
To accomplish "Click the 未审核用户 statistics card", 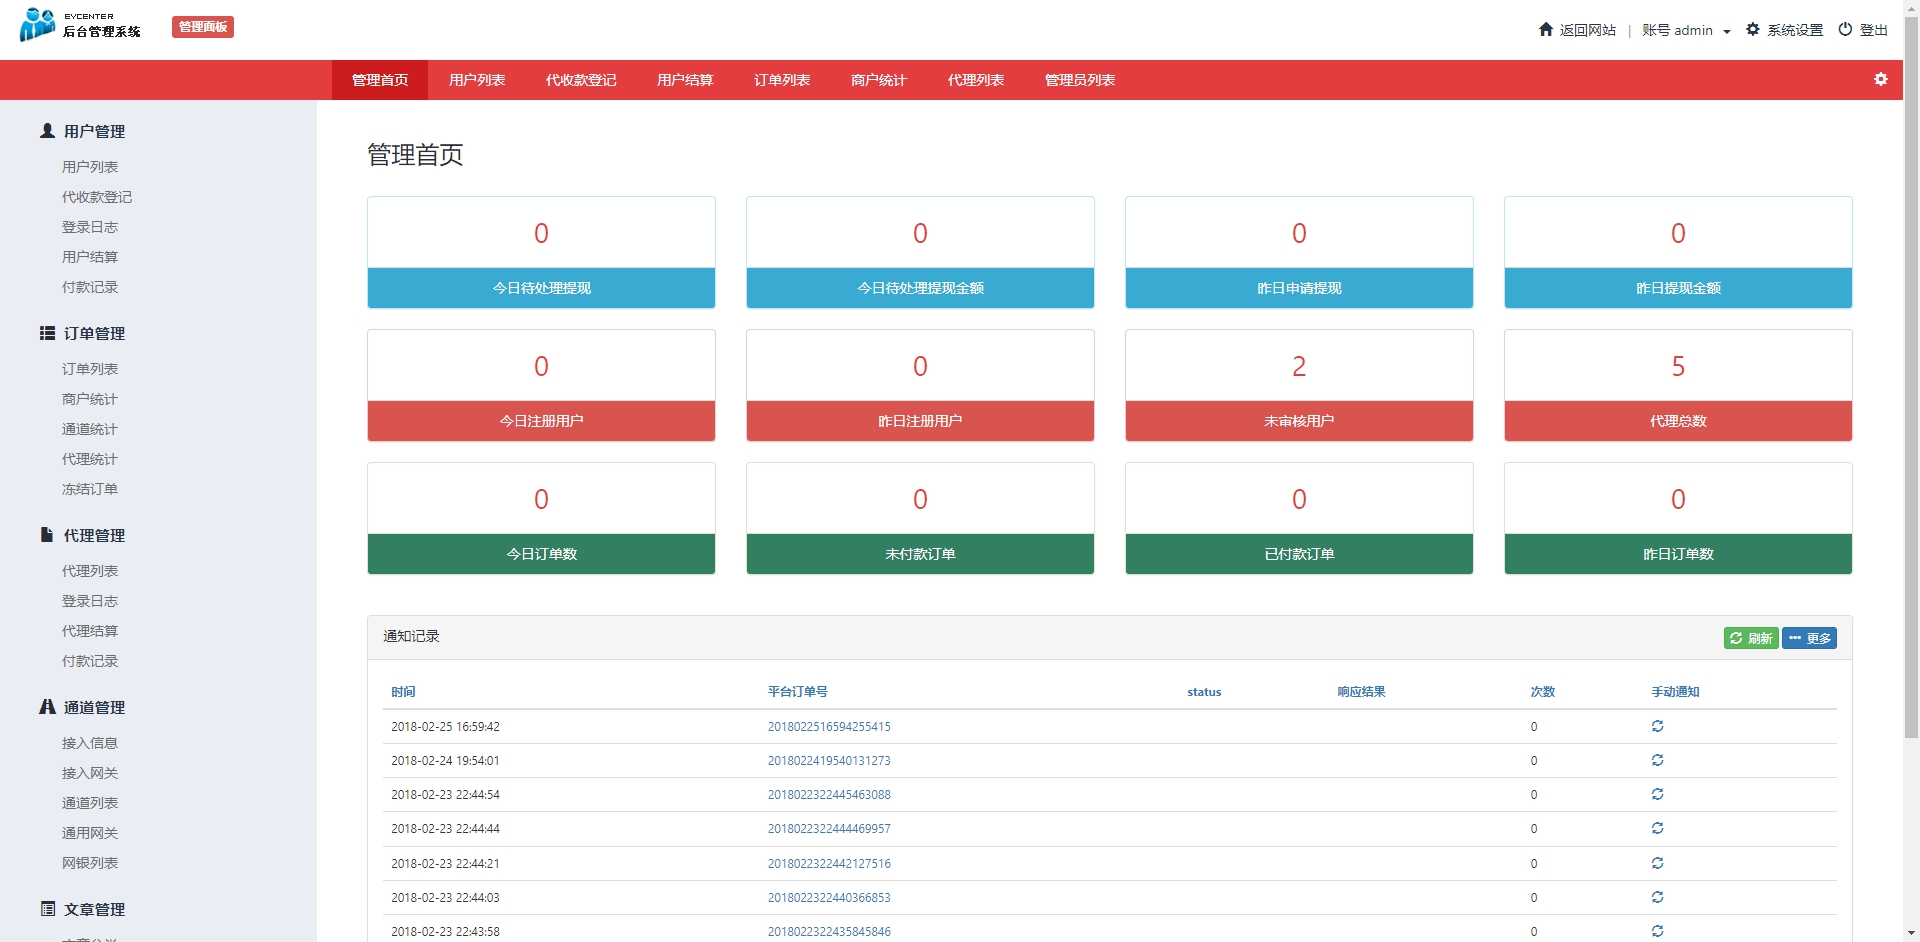I will pyautogui.click(x=1298, y=386).
